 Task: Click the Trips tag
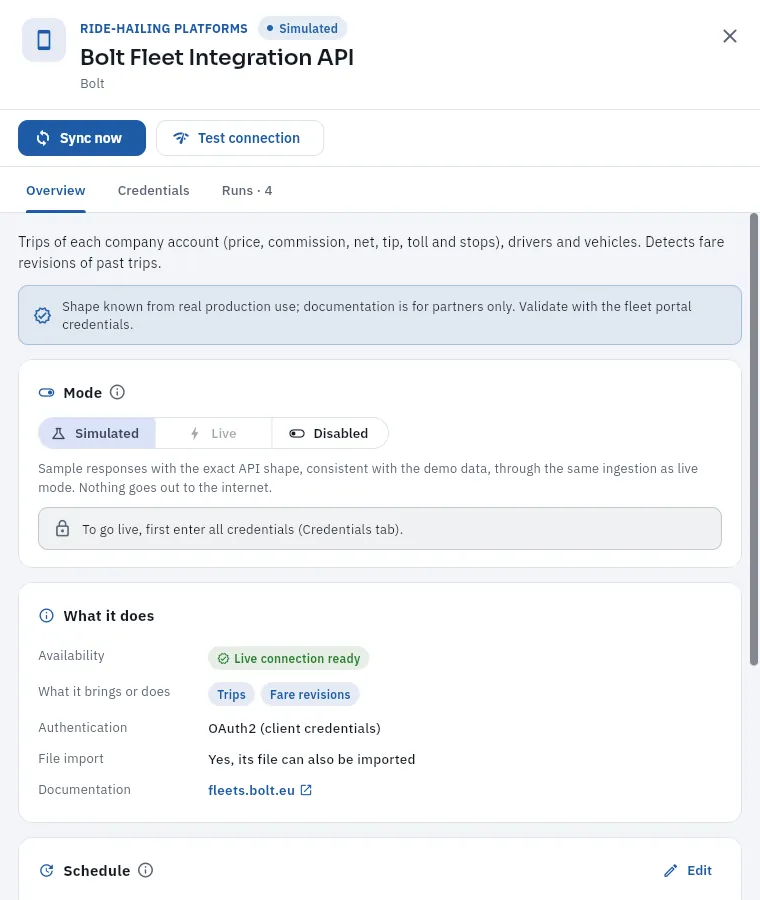pyautogui.click(x=231, y=695)
